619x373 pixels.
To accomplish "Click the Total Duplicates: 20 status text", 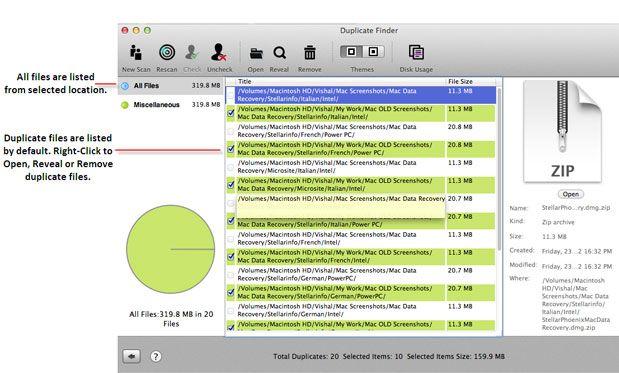I will 306,356.
